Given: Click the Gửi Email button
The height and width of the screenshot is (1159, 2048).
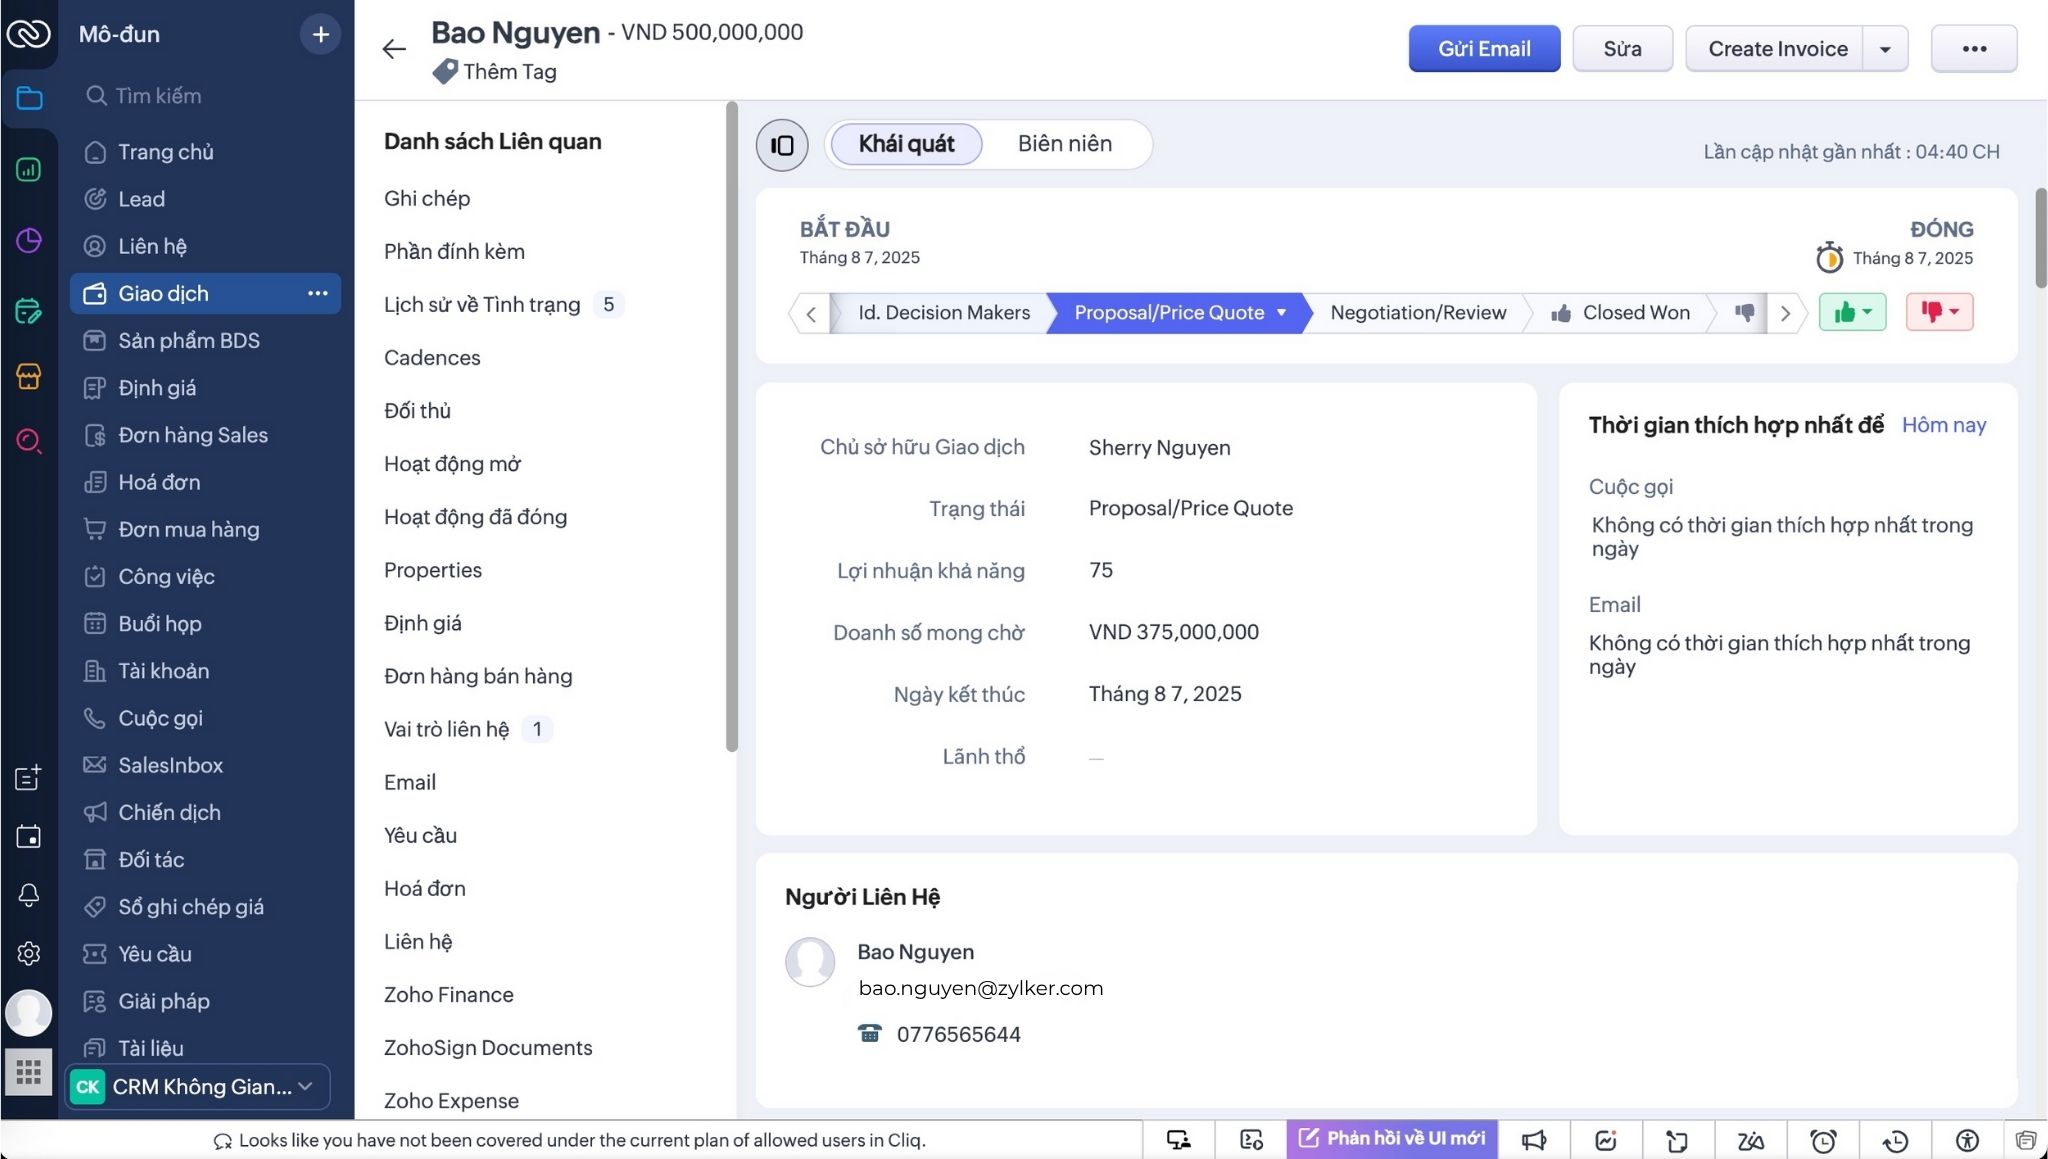Looking at the screenshot, I should click(1484, 49).
